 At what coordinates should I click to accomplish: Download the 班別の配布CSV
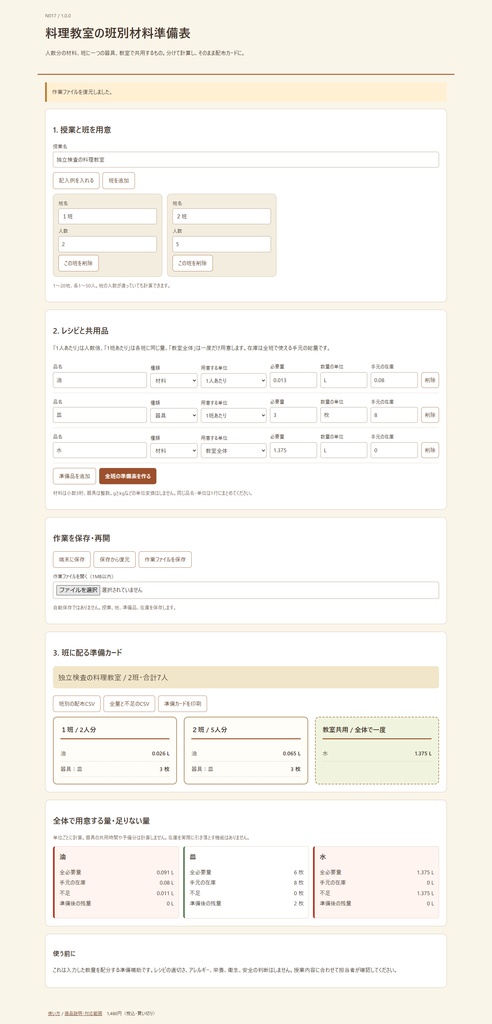76,703
